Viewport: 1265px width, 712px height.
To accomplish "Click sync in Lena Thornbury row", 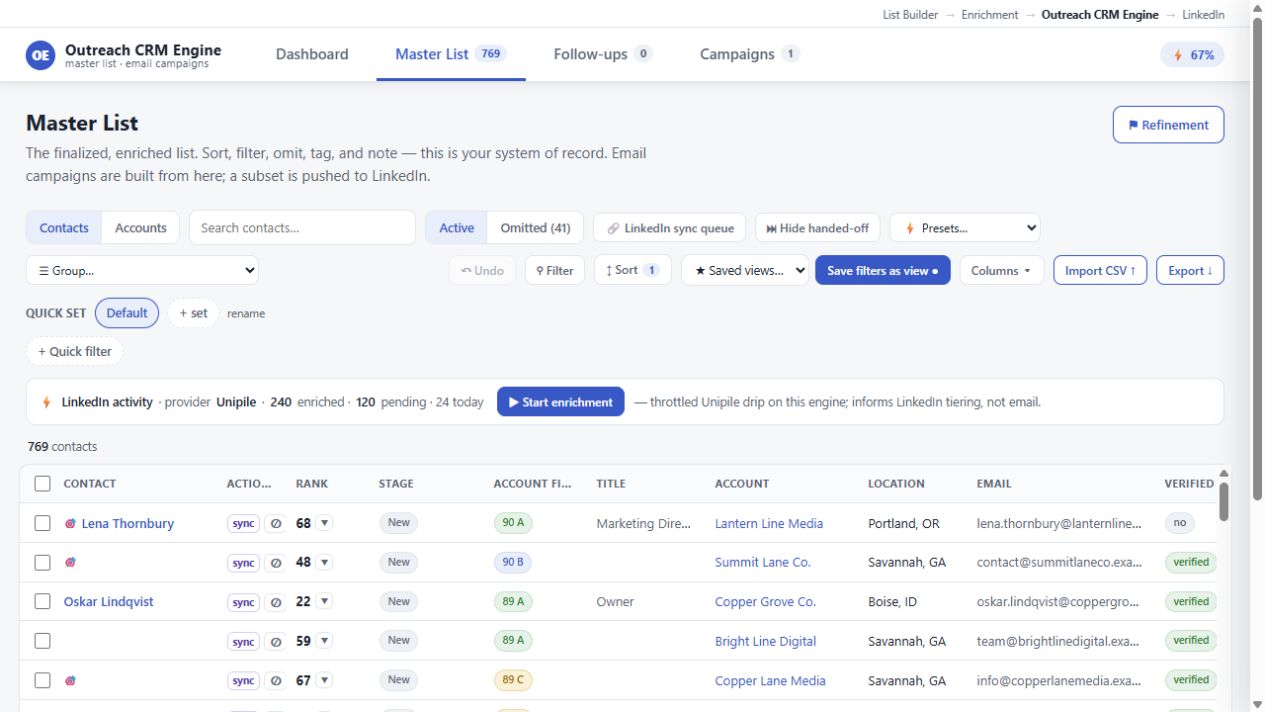I will pos(244,523).
